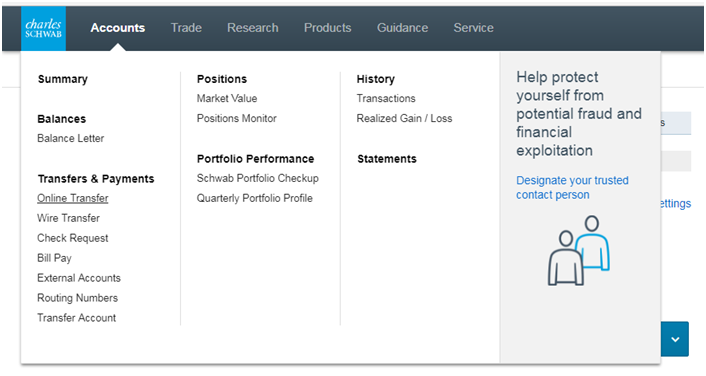Image resolution: width=706 pixels, height=376 pixels.
Task: Select the Online Transfer link
Action: [72, 198]
